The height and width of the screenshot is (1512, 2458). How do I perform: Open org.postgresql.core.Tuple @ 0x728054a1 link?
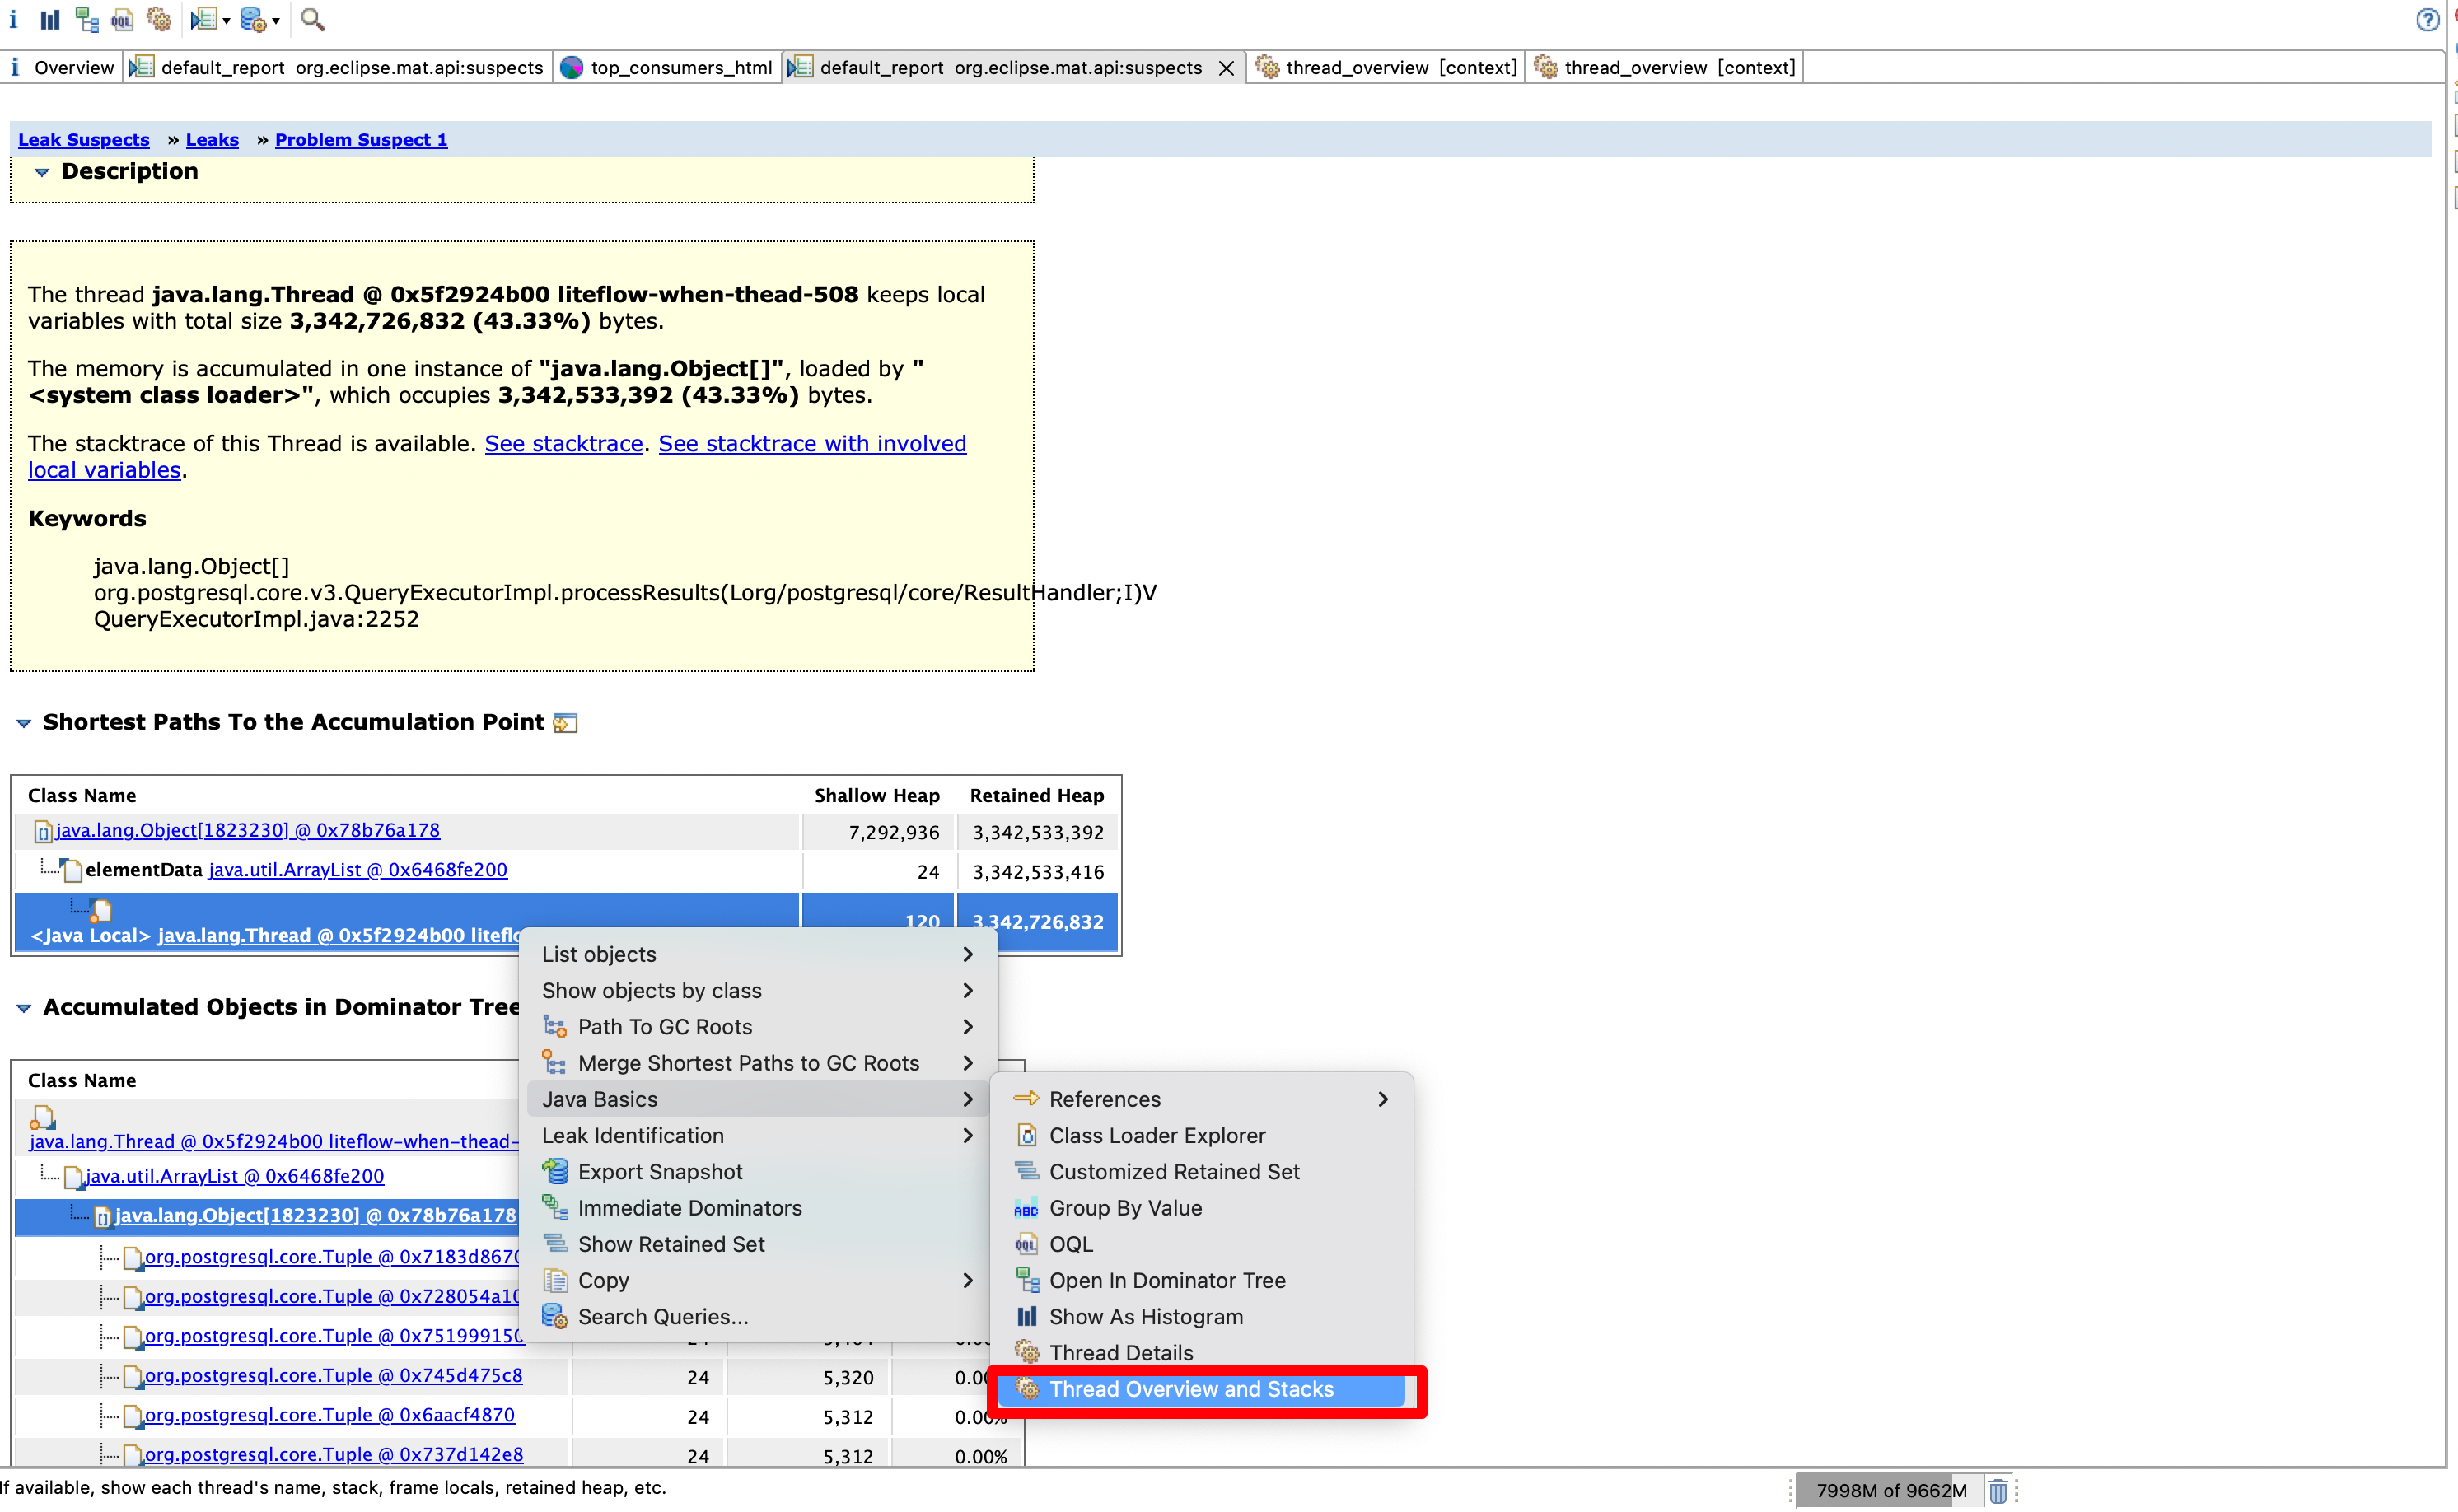(x=332, y=1297)
